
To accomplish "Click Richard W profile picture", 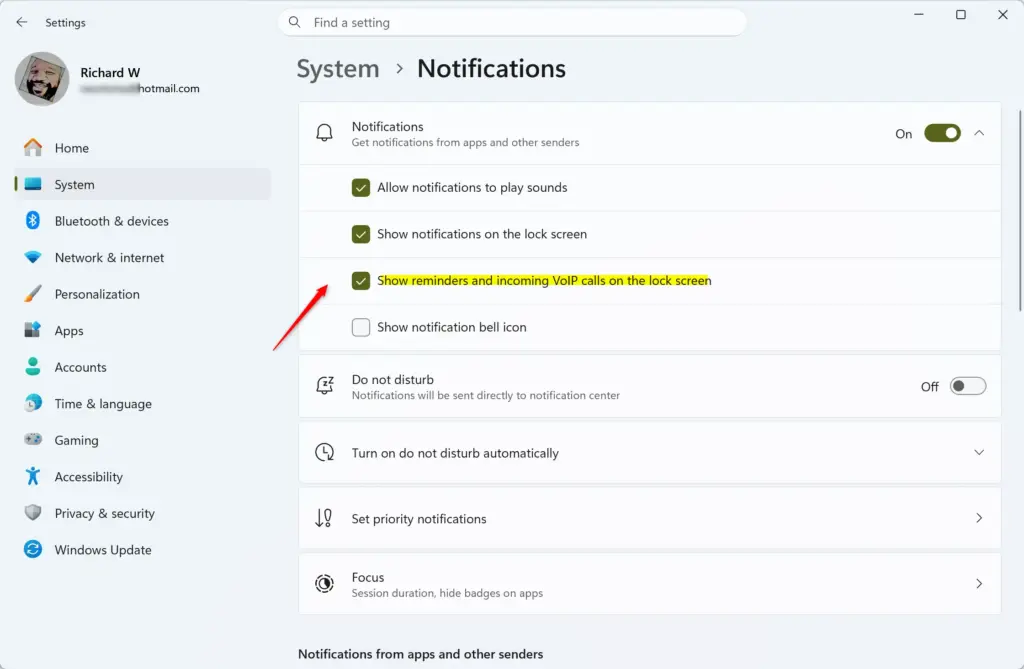I will tap(42, 79).
